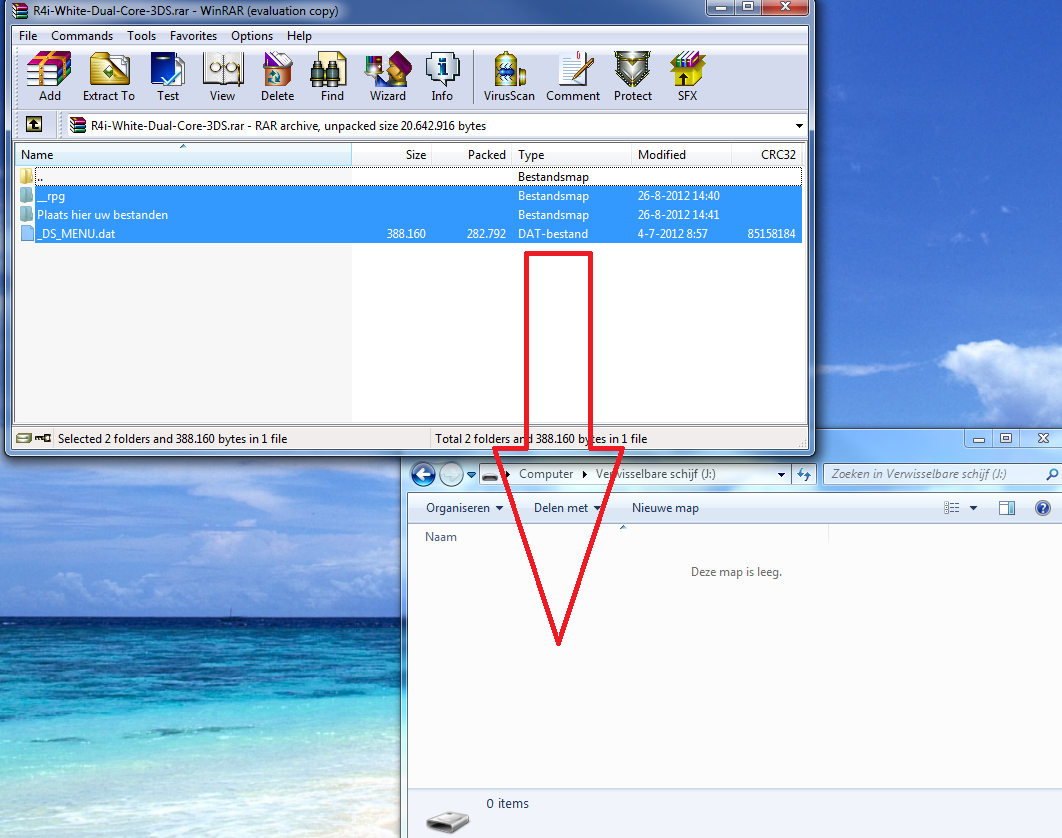Viewport: 1062px width, 838px height.
Task: Open the File menu in WinRAR
Action: [28, 36]
